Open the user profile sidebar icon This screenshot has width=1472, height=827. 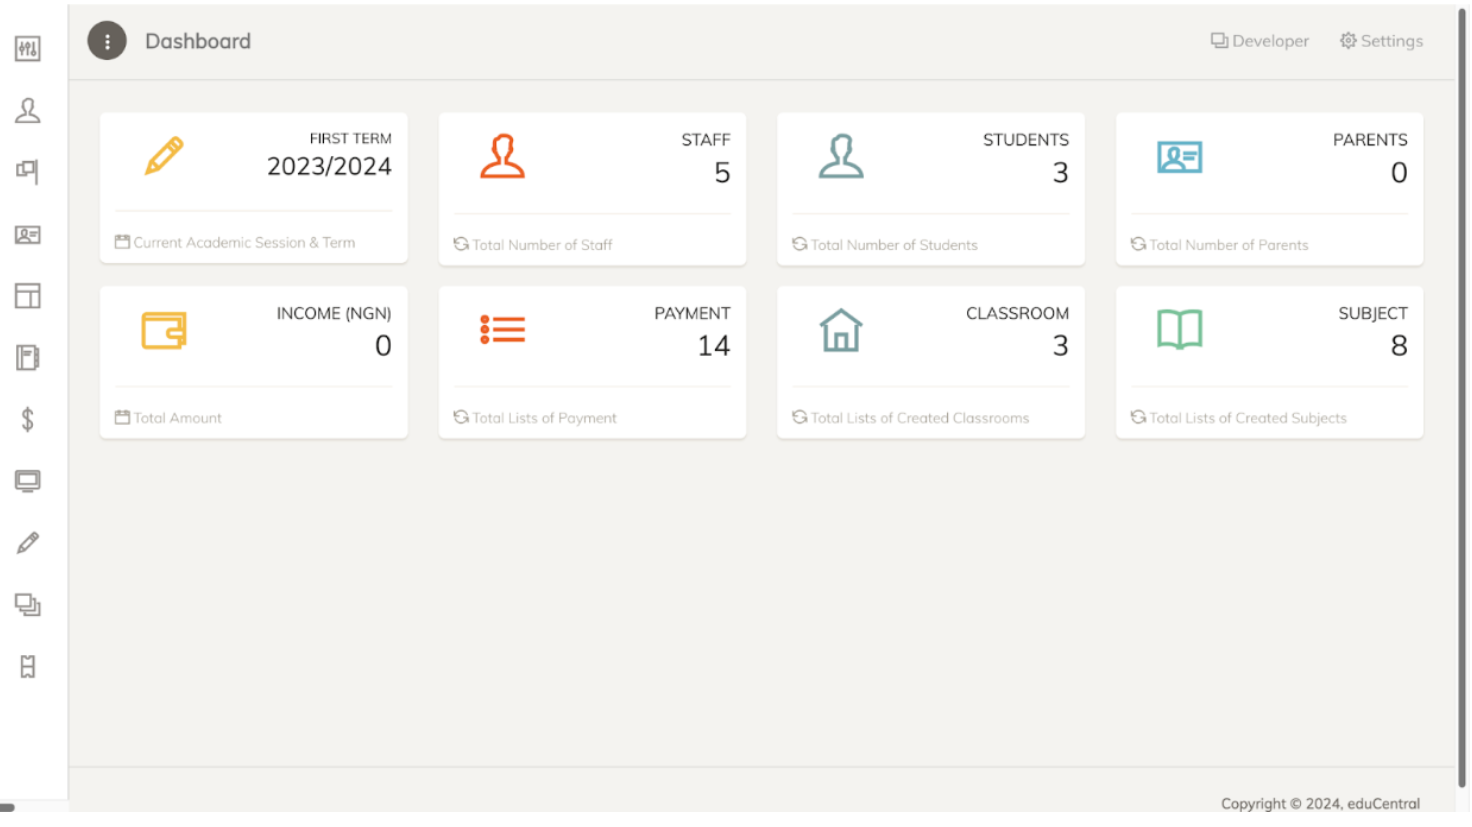point(28,110)
